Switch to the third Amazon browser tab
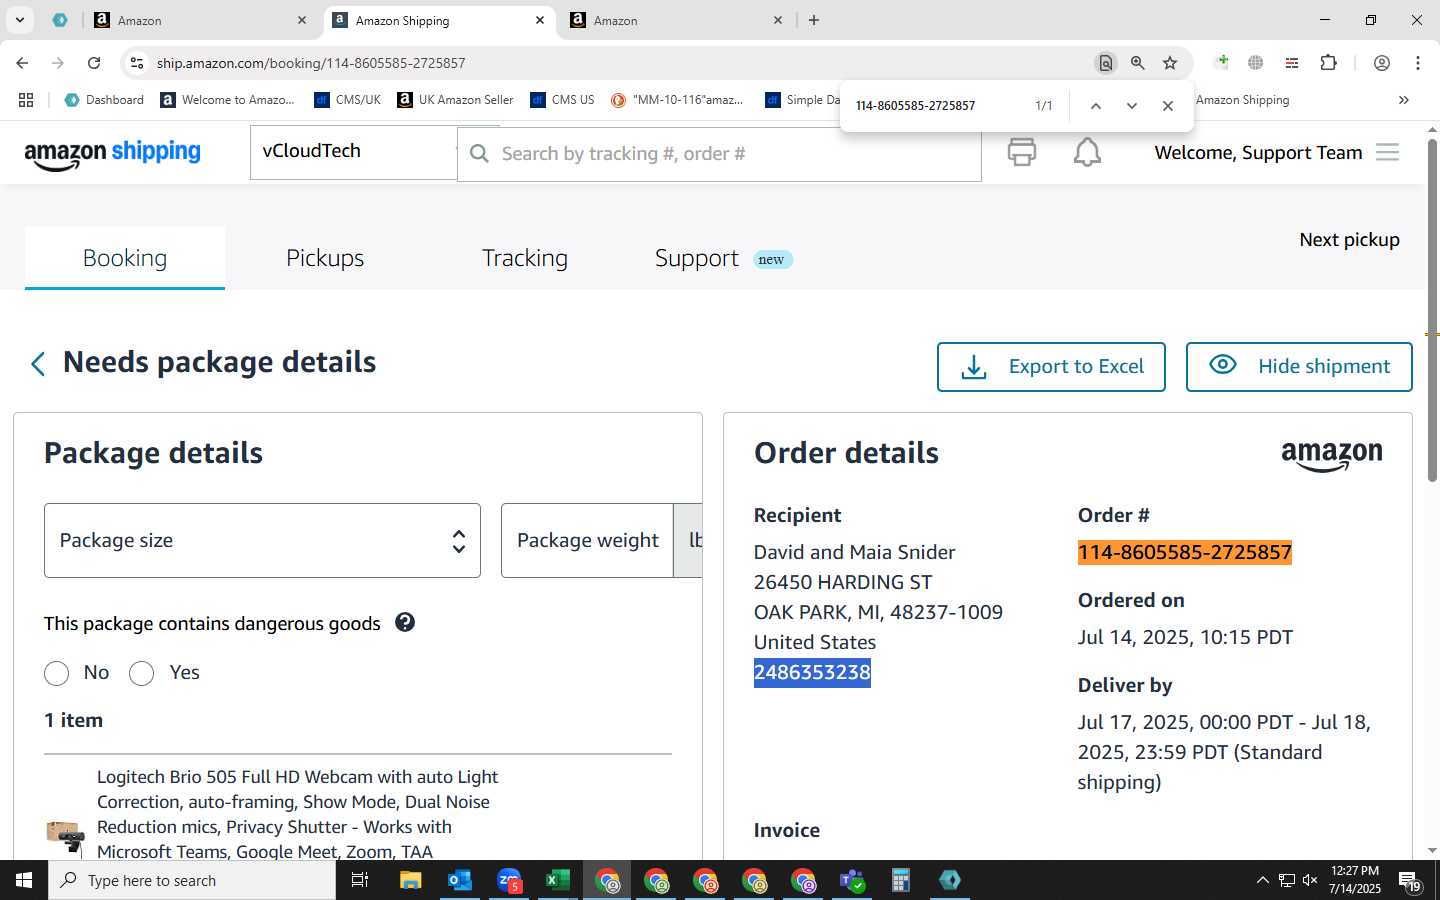Viewport: 1440px width, 900px height. (676, 20)
